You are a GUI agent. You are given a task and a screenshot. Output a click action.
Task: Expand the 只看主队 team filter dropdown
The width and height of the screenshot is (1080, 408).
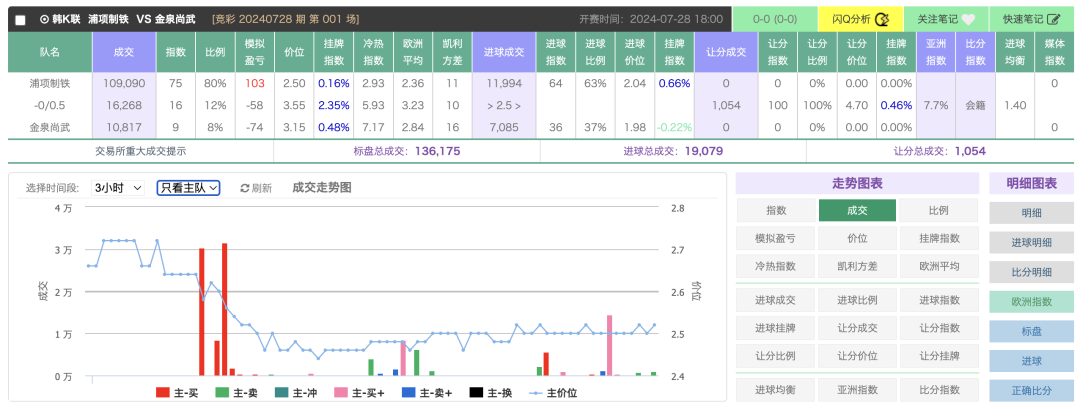click(x=188, y=188)
